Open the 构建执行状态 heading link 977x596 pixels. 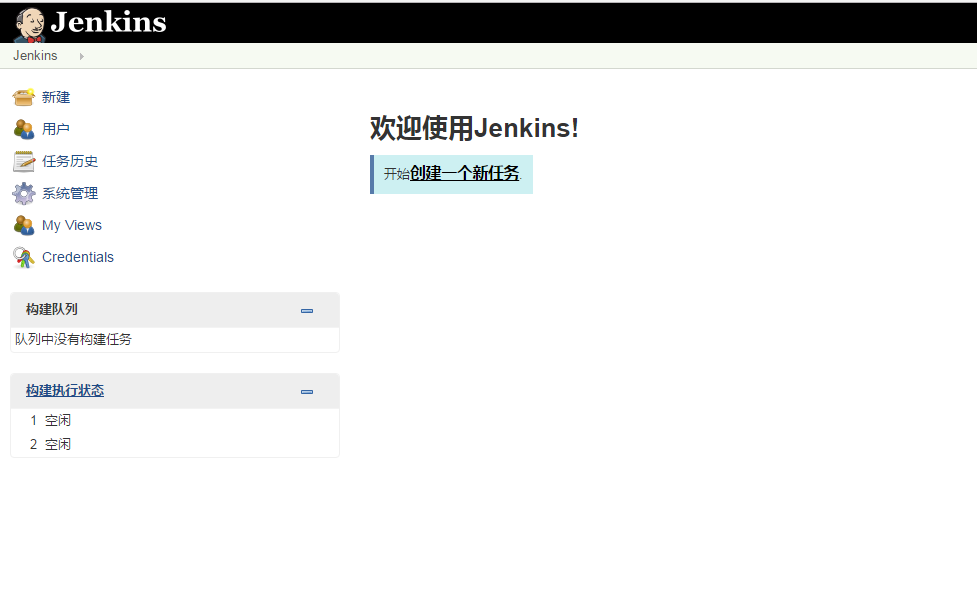point(65,391)
